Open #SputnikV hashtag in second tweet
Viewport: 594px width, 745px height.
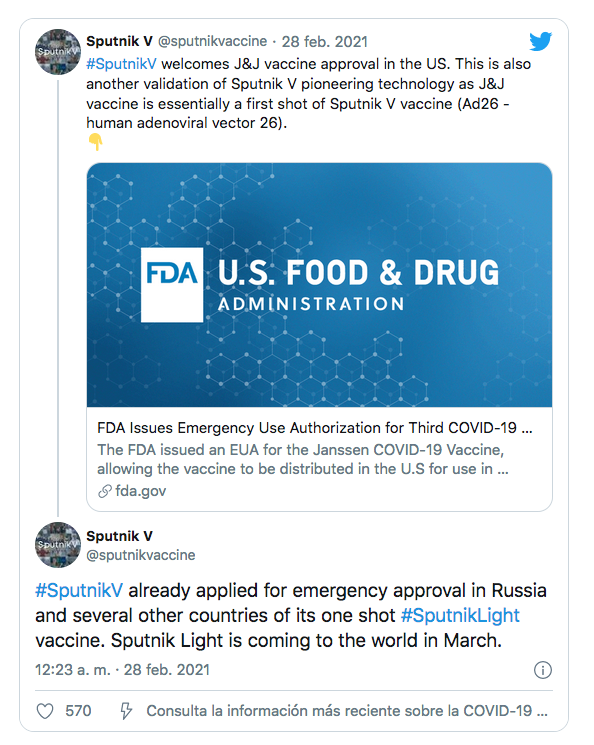tap(79, 591)
